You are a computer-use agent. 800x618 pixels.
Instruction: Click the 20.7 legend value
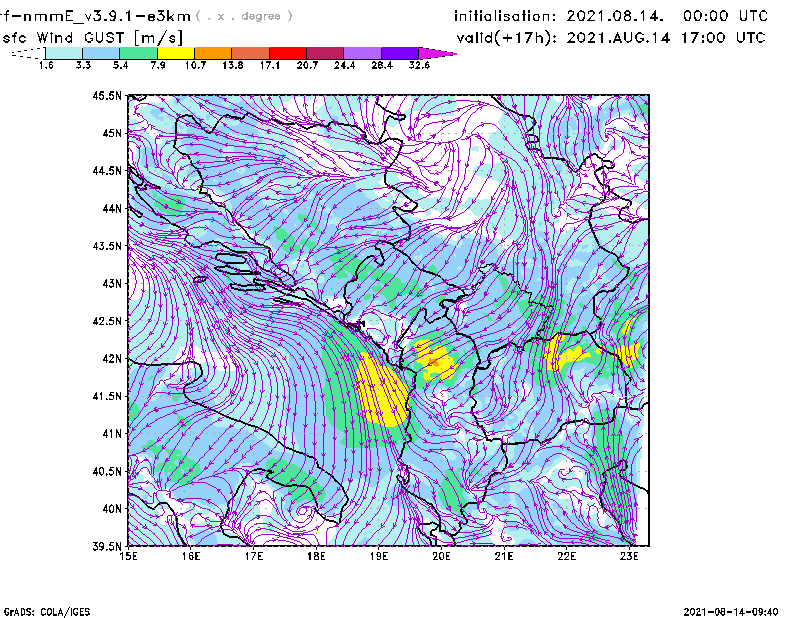(307, 65)
